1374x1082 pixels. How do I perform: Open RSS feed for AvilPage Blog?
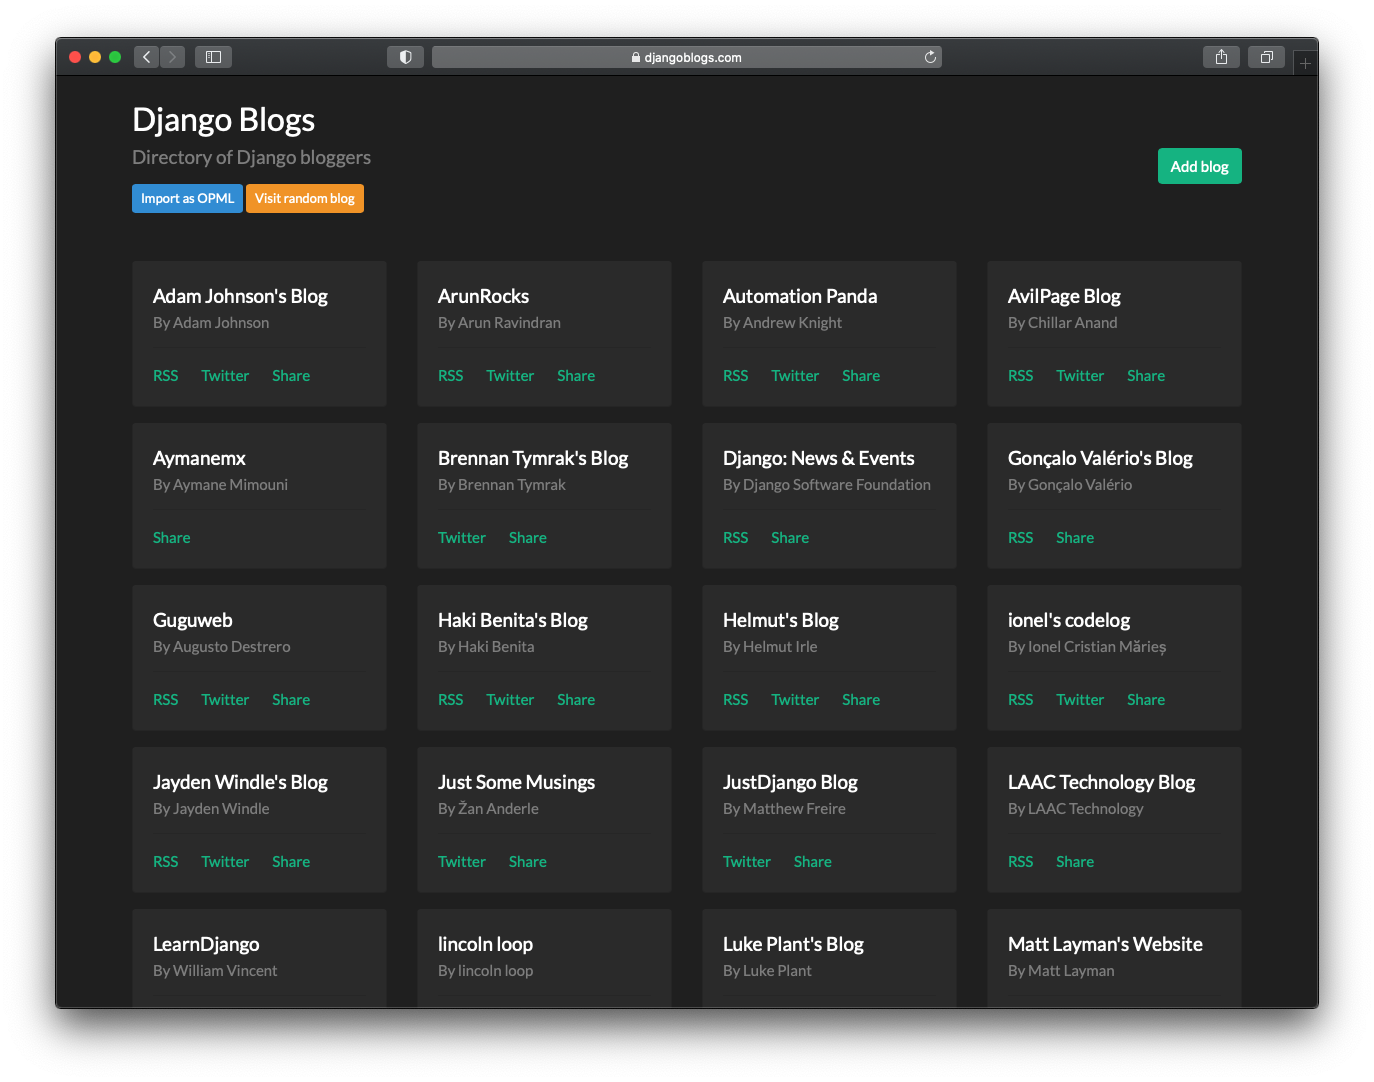tap(1021, 376)
